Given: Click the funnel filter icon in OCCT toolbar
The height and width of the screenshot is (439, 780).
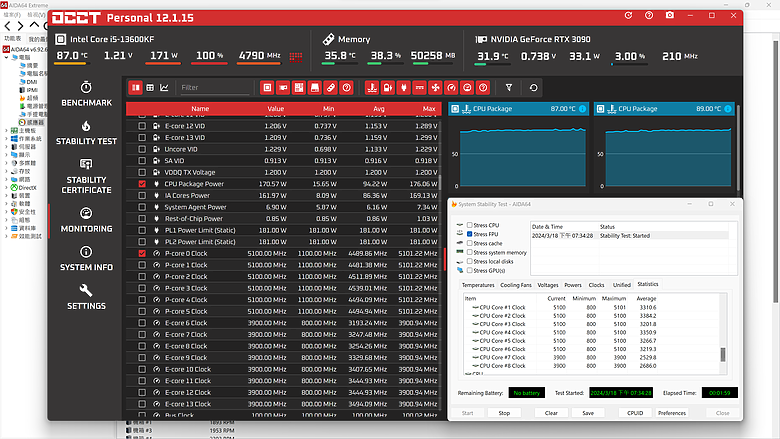Looking at the screenshot, I should pos(509,88).
